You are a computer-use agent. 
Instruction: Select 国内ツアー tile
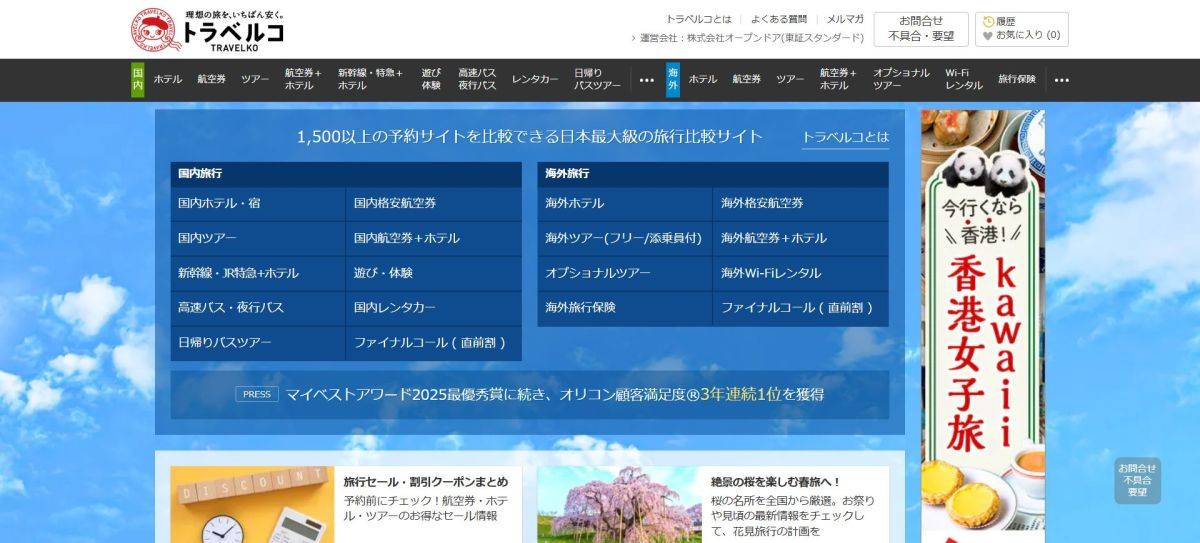click(258, 238)
